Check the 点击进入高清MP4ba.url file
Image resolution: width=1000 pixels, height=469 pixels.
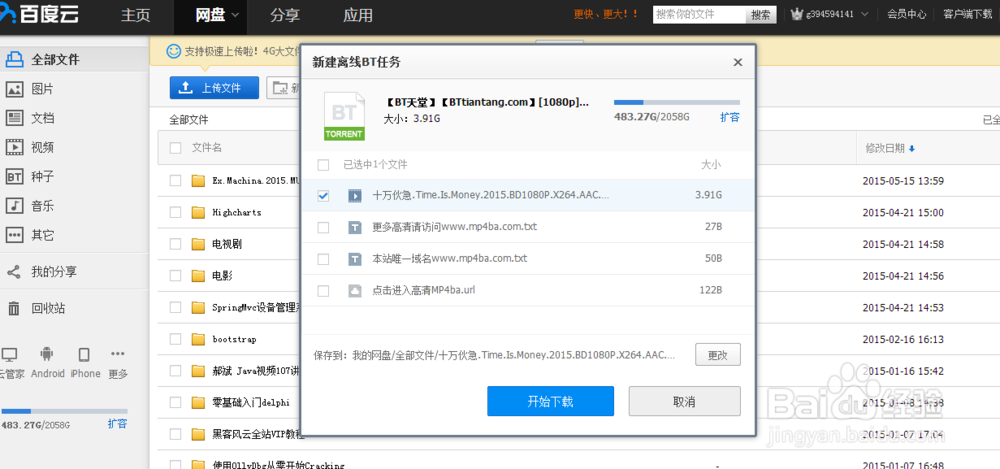coord(323,291)
